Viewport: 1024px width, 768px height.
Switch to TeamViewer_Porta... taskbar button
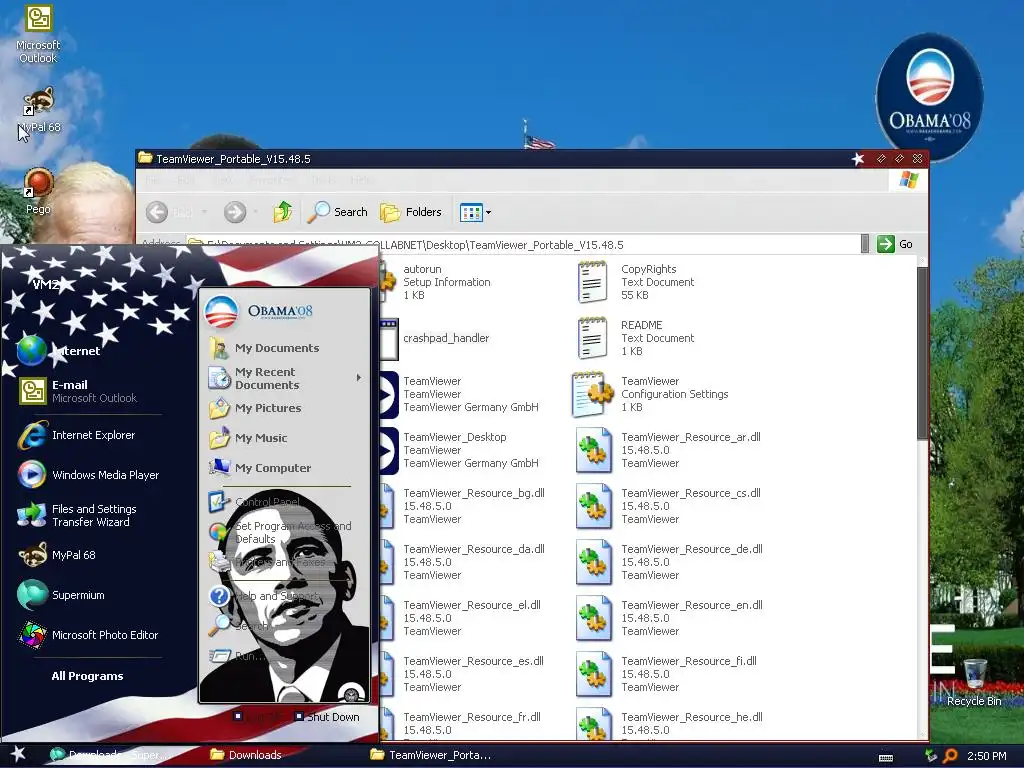tap(431, 755)
